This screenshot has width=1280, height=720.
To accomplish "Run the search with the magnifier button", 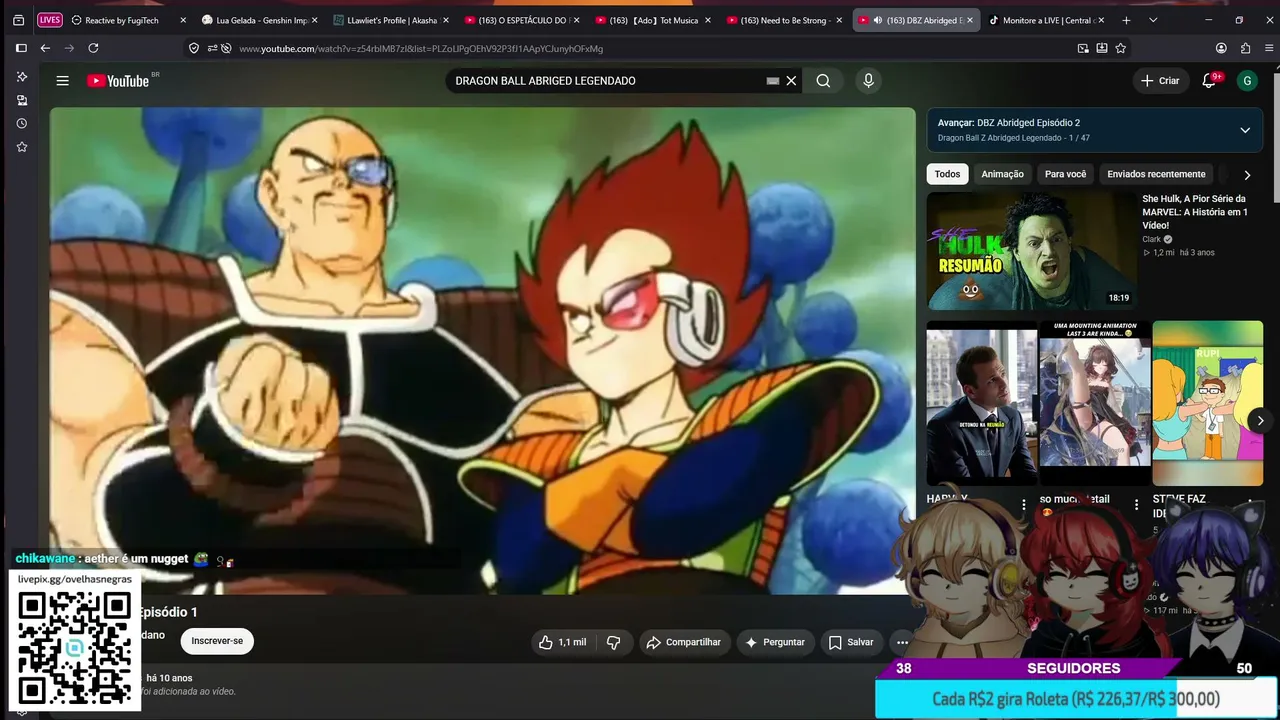I will (823, 81).
